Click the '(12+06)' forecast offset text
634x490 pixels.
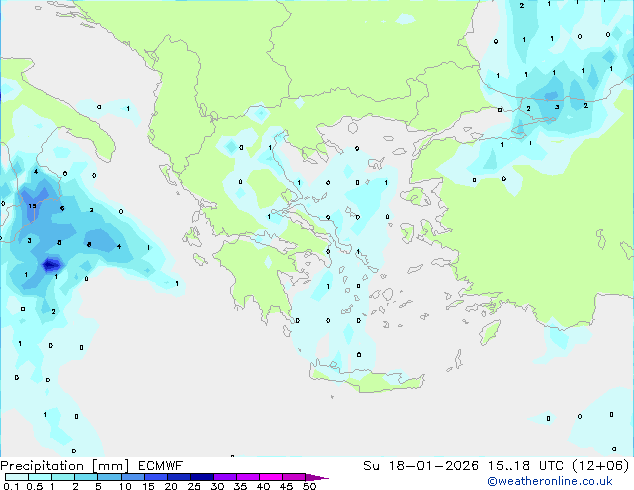tap(601, 466)
